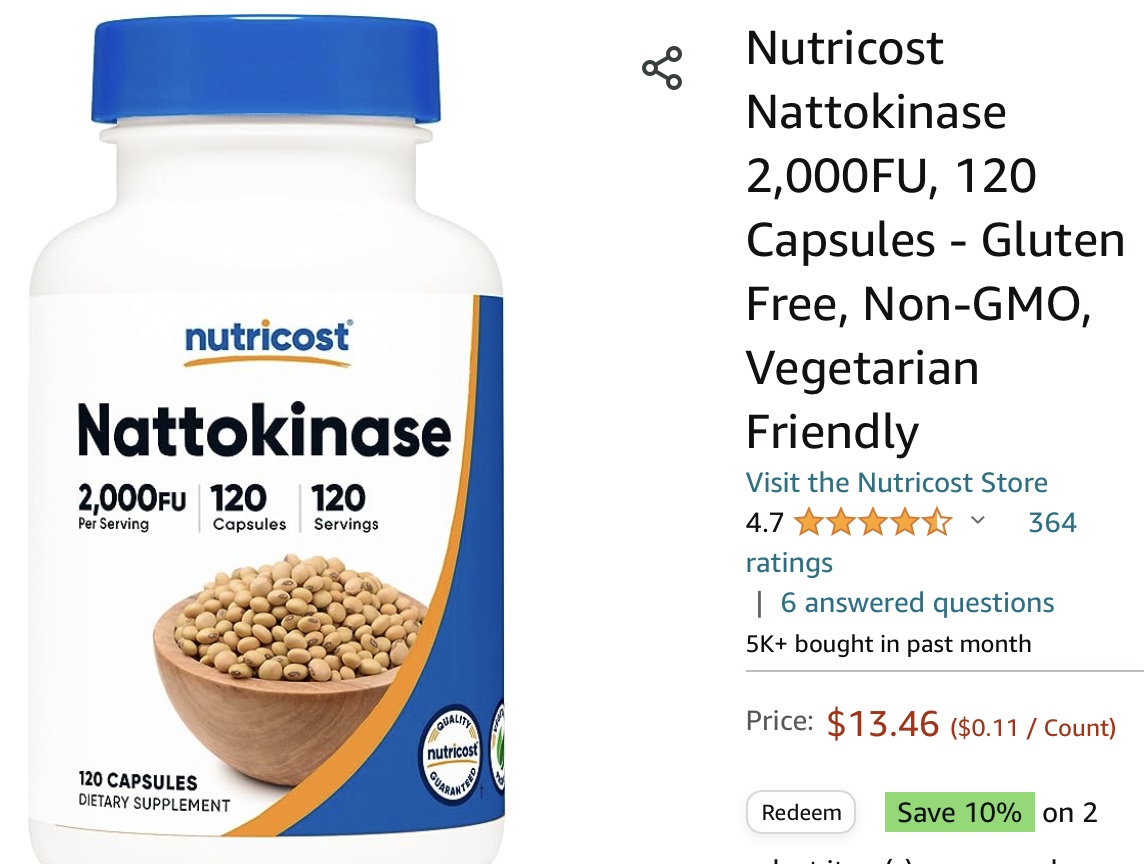The width and height of the screenshot is (1144, 864).
Task: Click the blue bottle cap
Action: pos(266,70)
